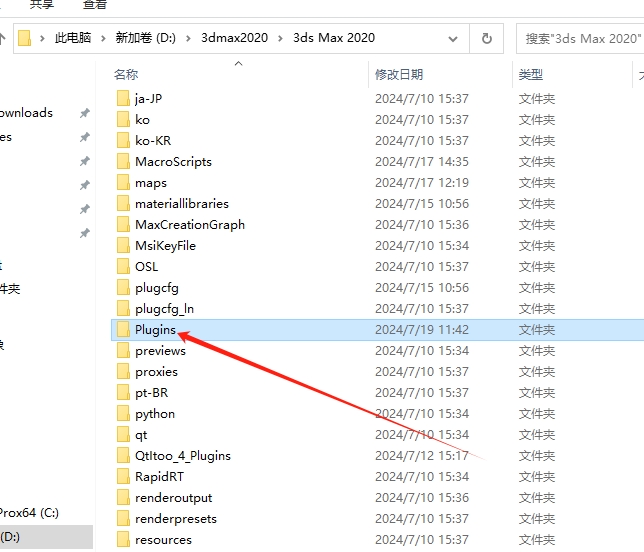
Task: Select the renderpresets folder icon
Action: point(123,519)
